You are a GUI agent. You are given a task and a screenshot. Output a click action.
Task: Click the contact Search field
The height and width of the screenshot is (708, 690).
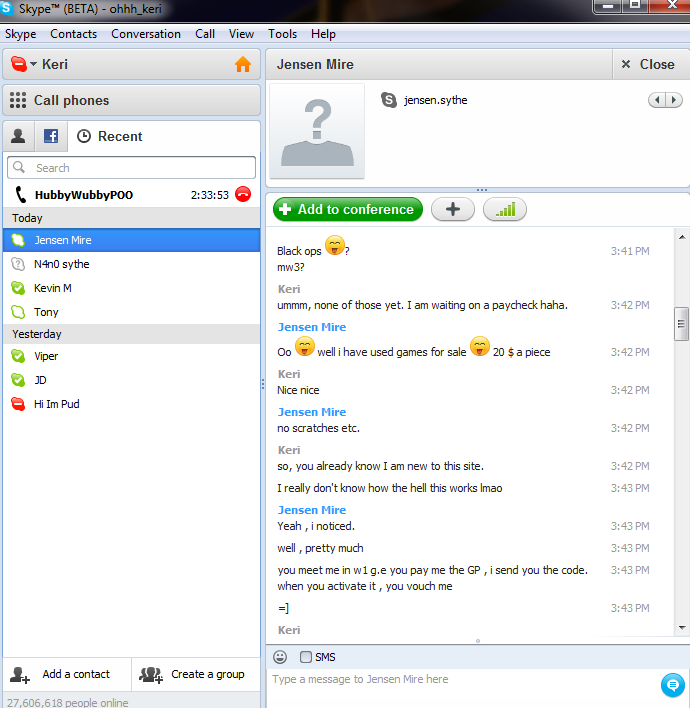click(131, 168)
